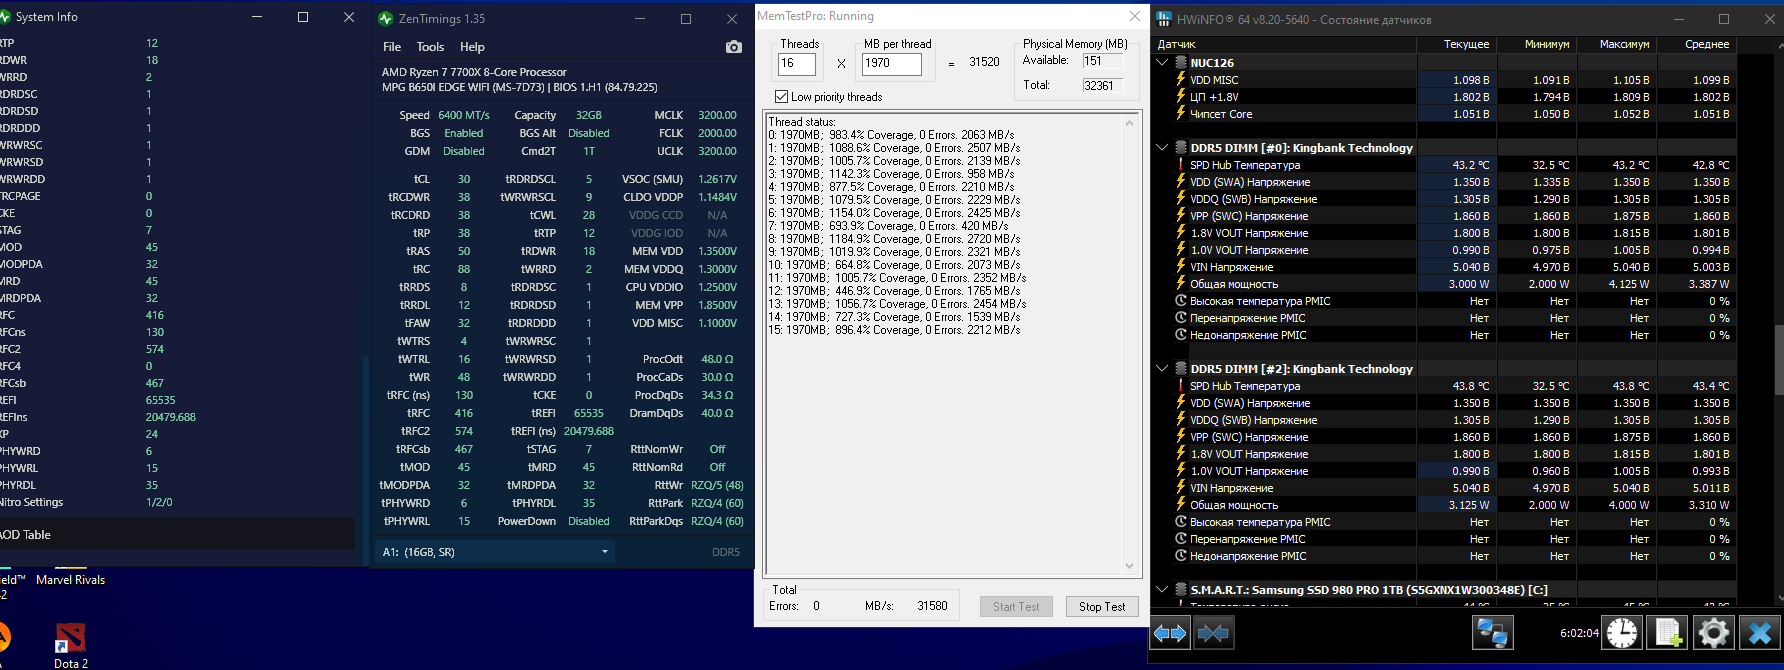Click REFIns value 20479.688 in System Info

click(x=171, y=417)
